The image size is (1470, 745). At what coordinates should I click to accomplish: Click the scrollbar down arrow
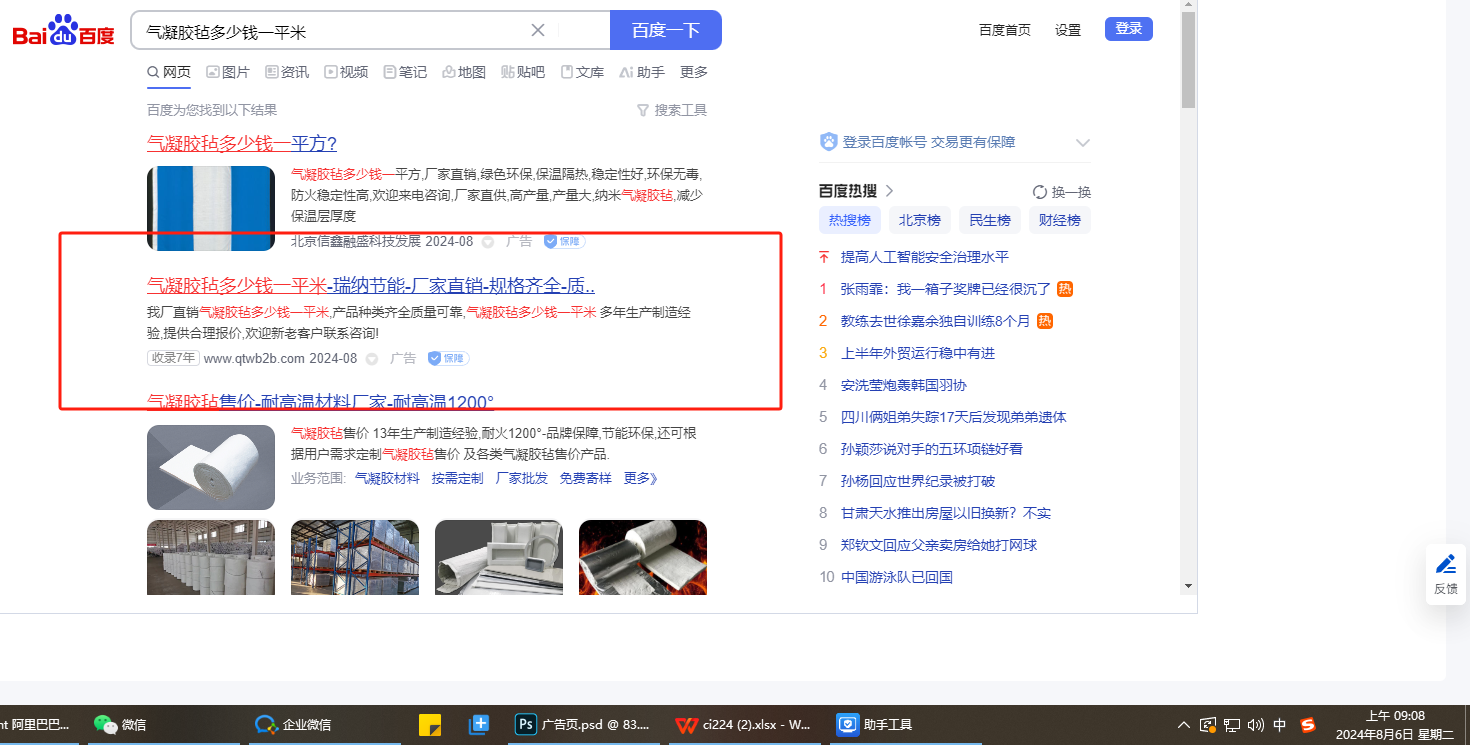point(1188,585)
